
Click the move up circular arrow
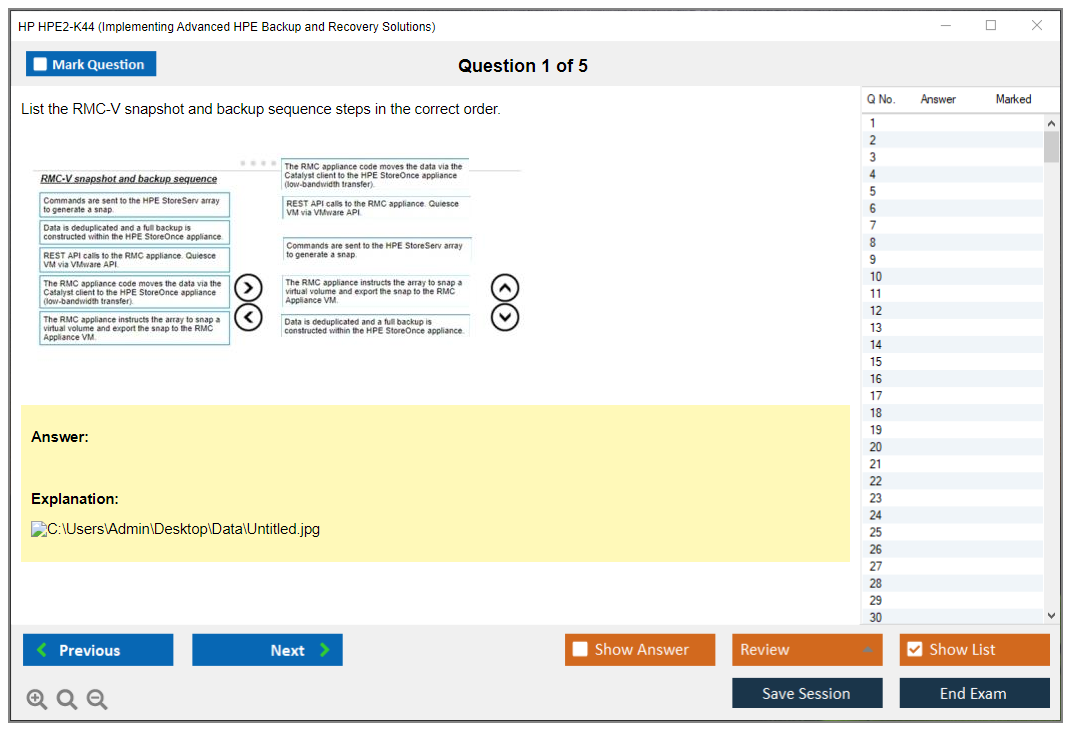pyautogui.click(x=505, y=289)
